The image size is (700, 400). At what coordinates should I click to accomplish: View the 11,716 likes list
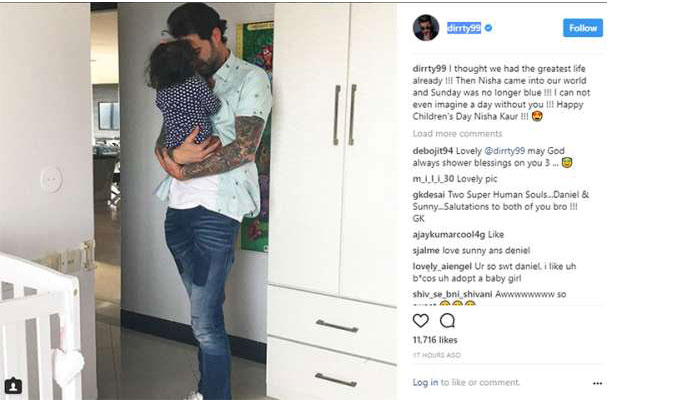(435, 340)
